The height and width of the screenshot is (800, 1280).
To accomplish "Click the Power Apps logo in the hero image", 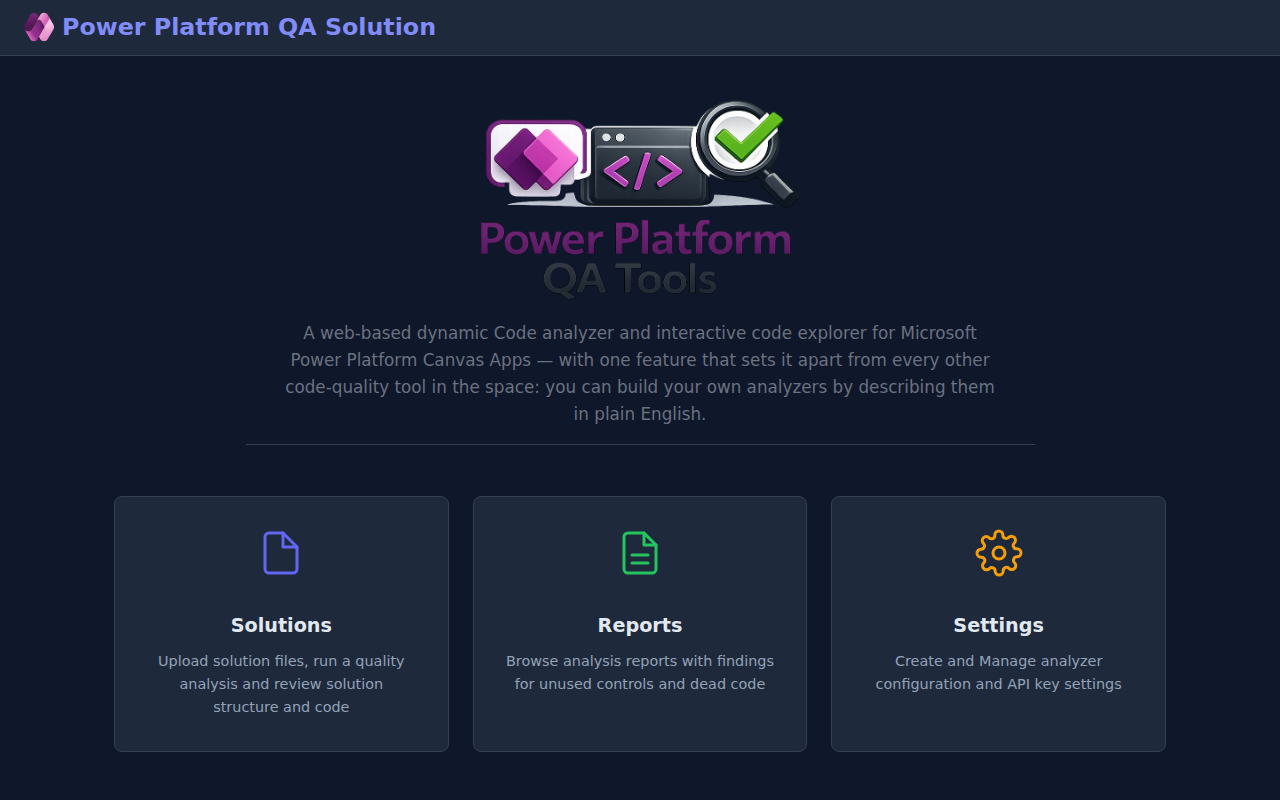I will 534,160.
